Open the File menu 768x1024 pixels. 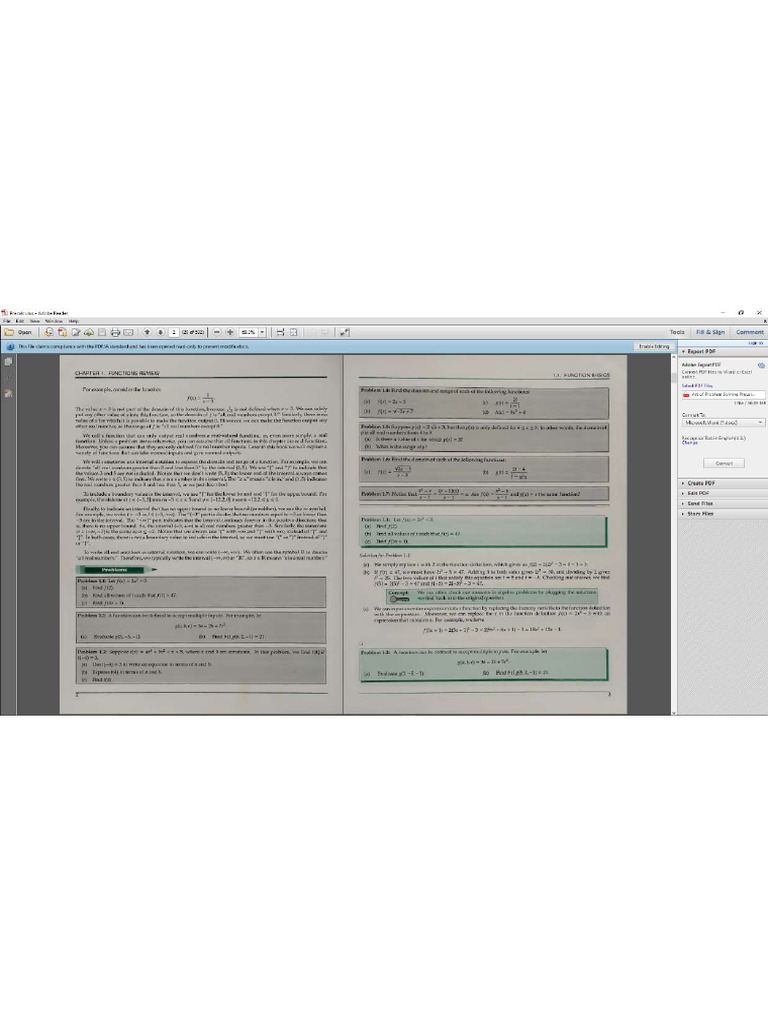pyautogui.click(x=7, y=321)
